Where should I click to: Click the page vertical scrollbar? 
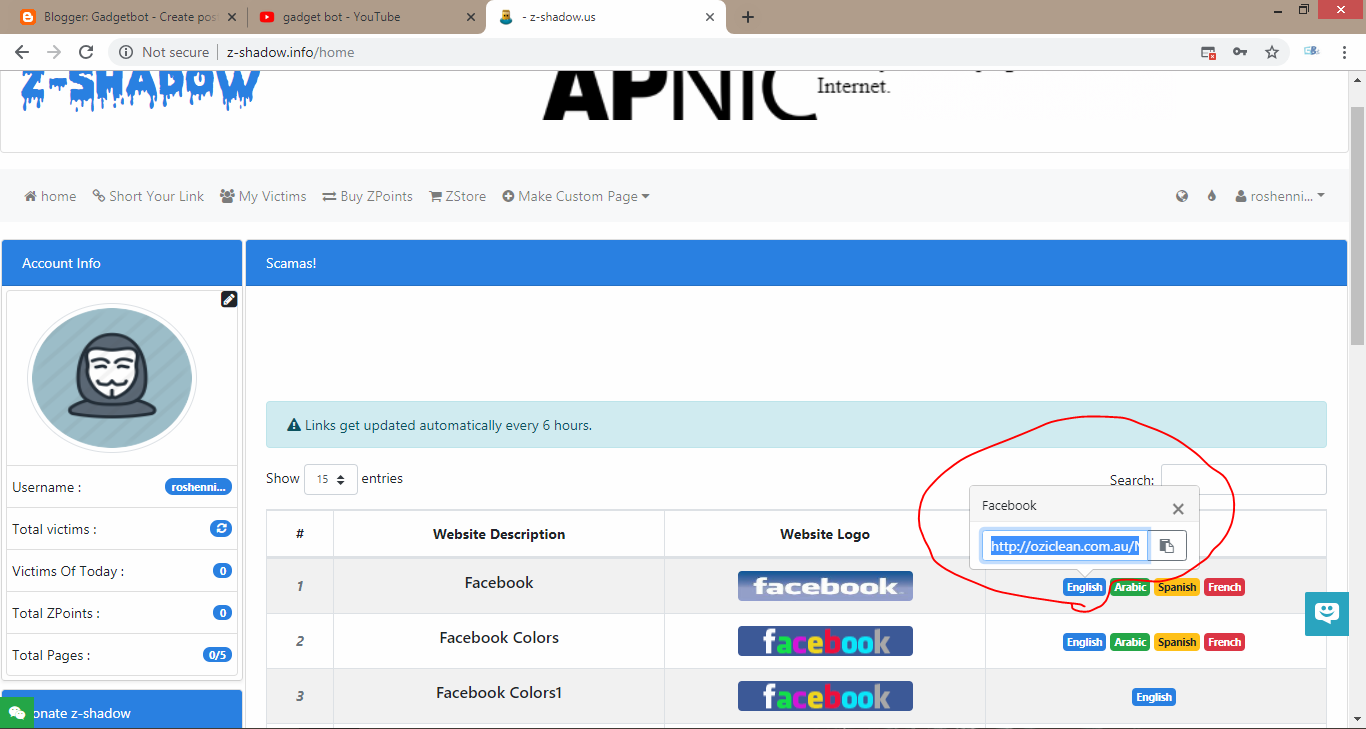pos(1357,225)
